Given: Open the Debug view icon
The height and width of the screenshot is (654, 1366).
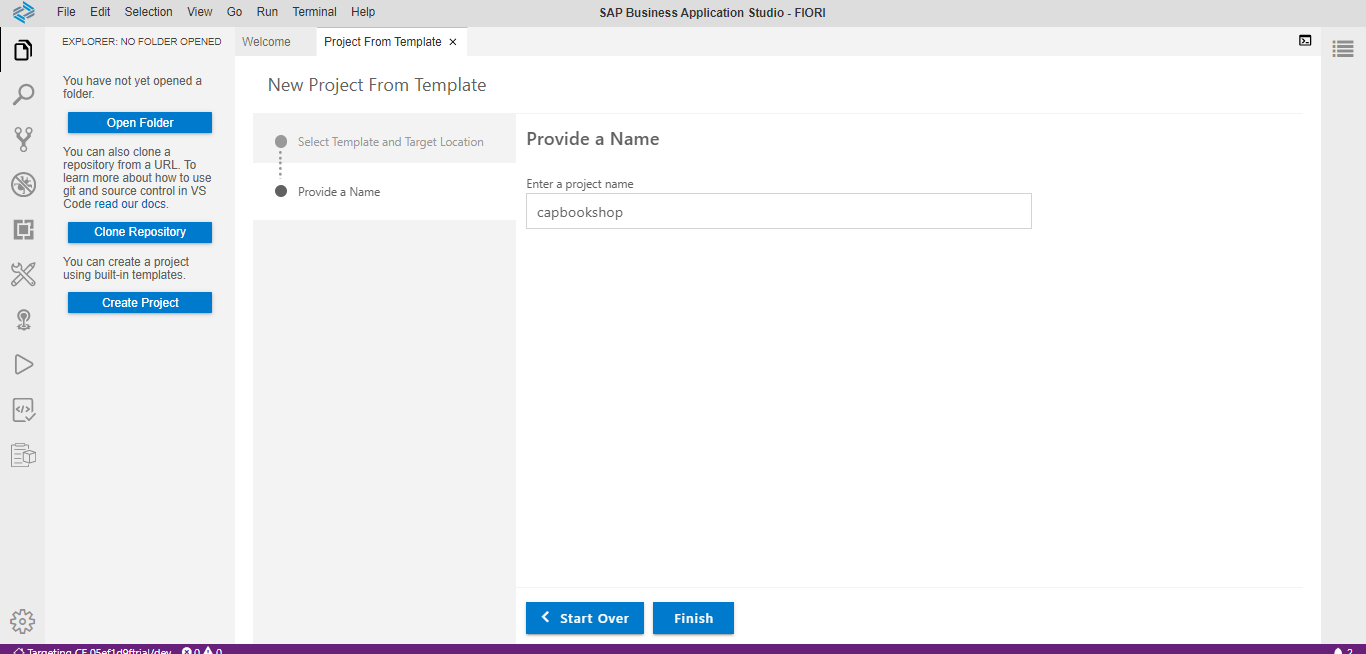Looking at the screenshot, I should coord(23,184).
